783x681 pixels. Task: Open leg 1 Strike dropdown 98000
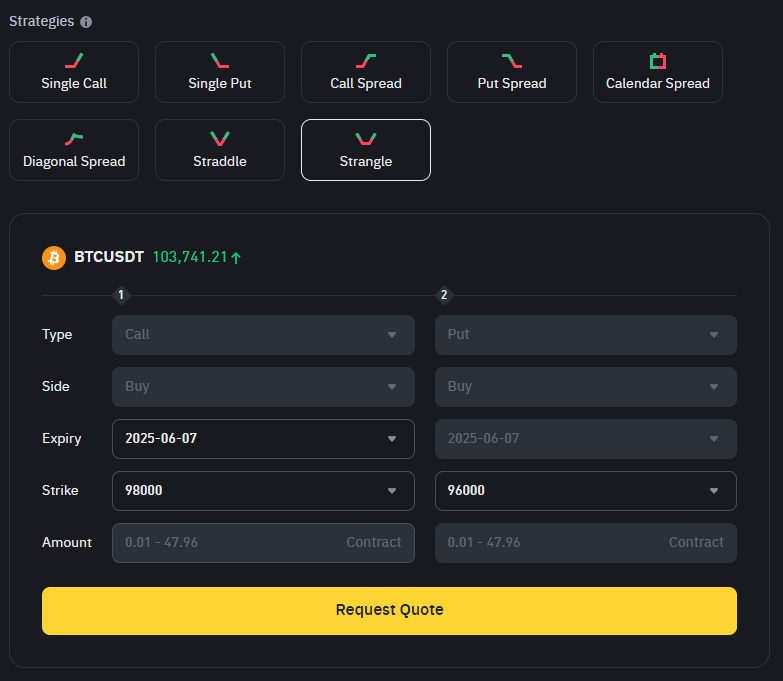coord(263,491)
